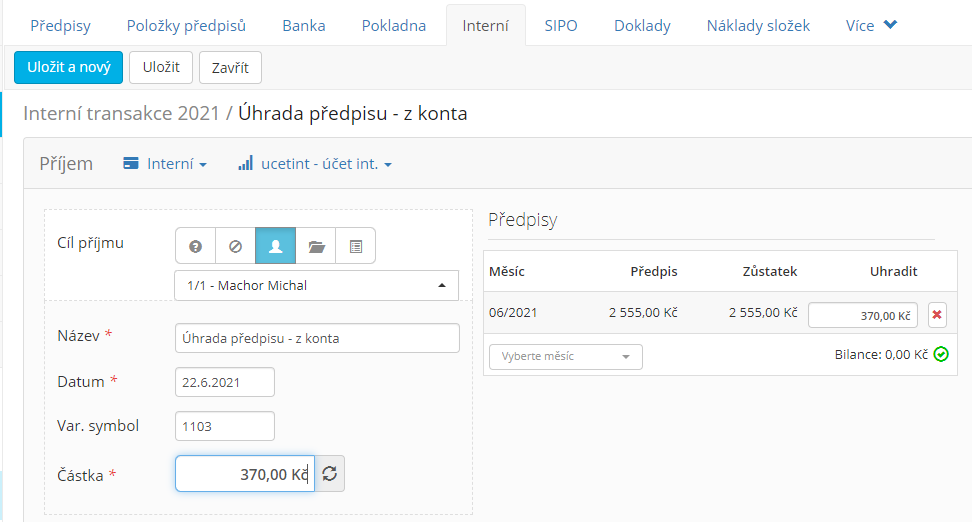972x522 pixels.
Task: Click the 06/2021 month cell
Action: 513,312
